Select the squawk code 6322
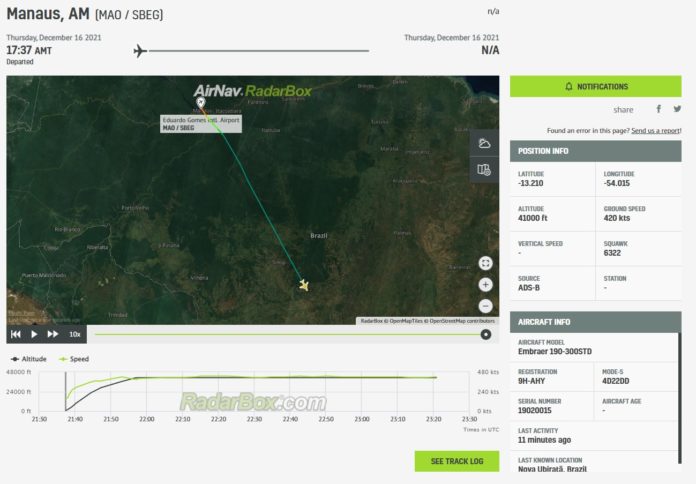 [x=612, y=253]
